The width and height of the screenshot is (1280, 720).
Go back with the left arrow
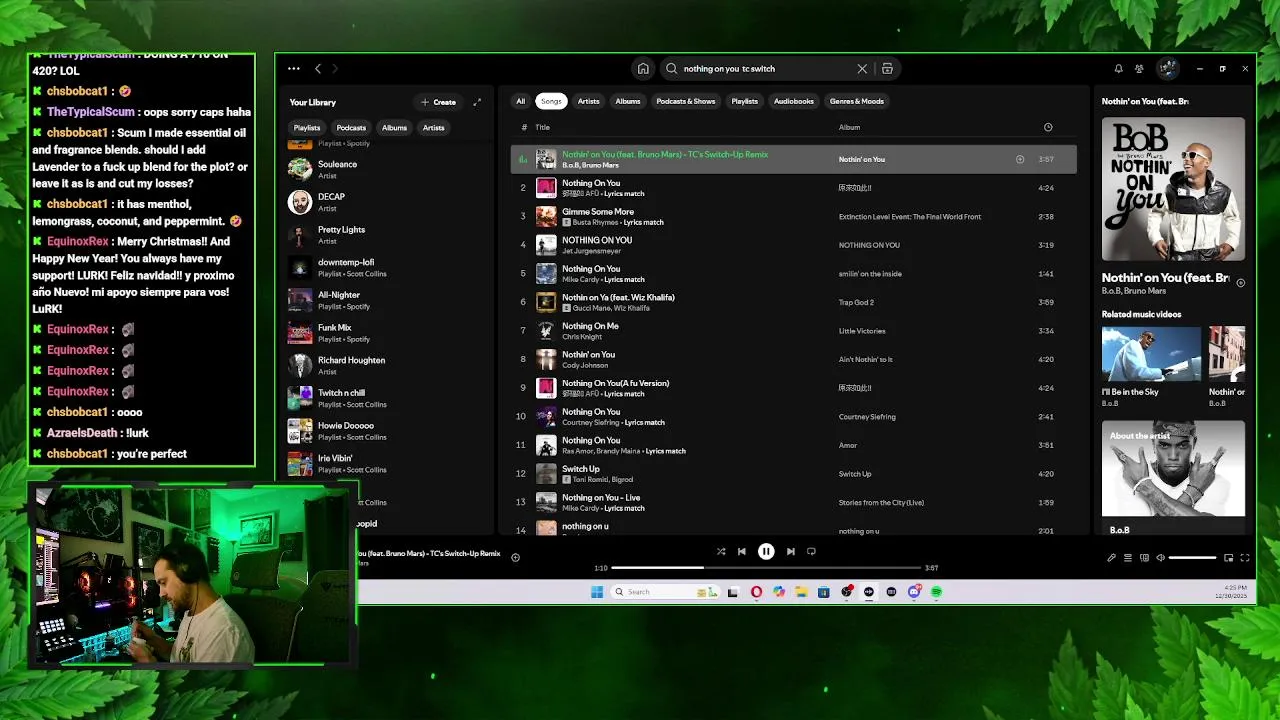318,69
